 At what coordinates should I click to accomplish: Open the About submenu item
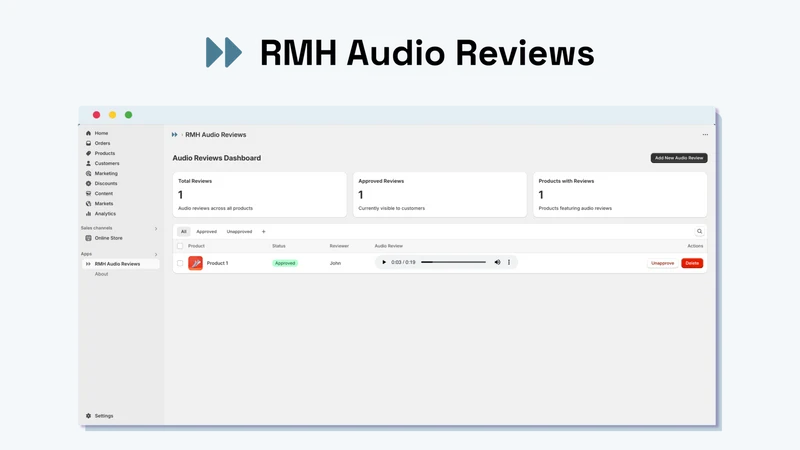coord(102,274)
